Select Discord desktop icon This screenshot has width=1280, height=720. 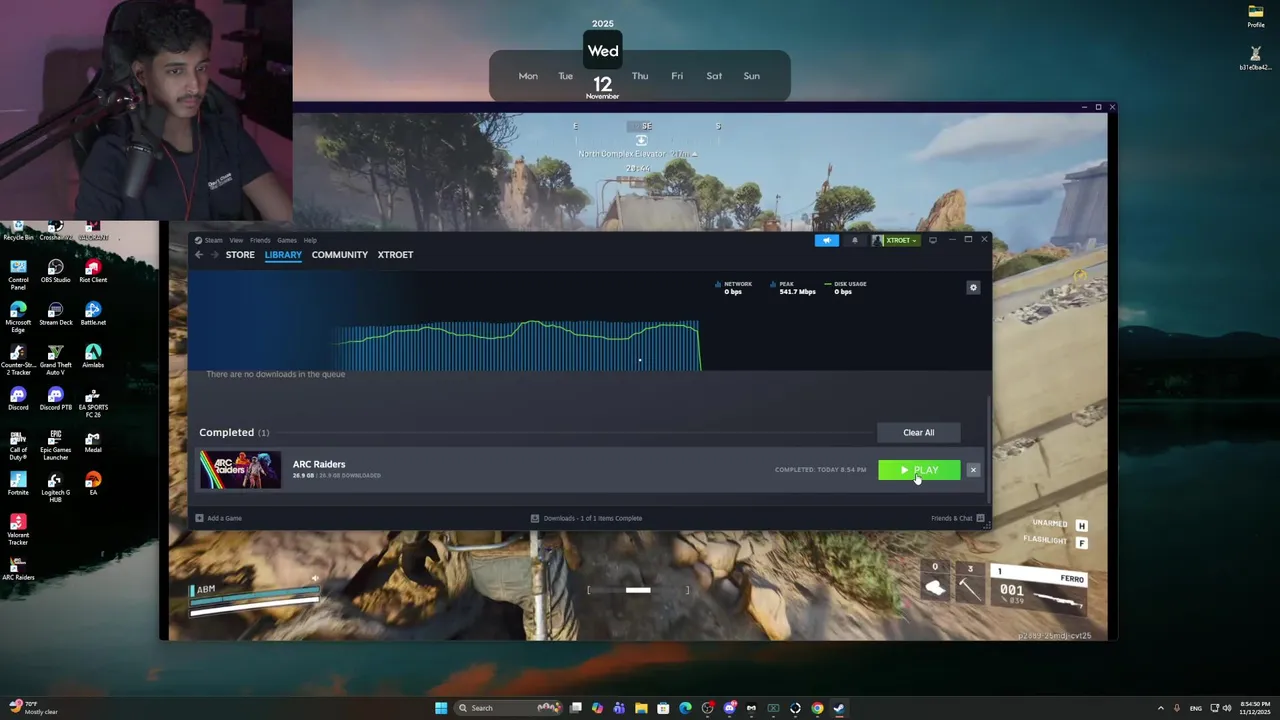point(18,399)
